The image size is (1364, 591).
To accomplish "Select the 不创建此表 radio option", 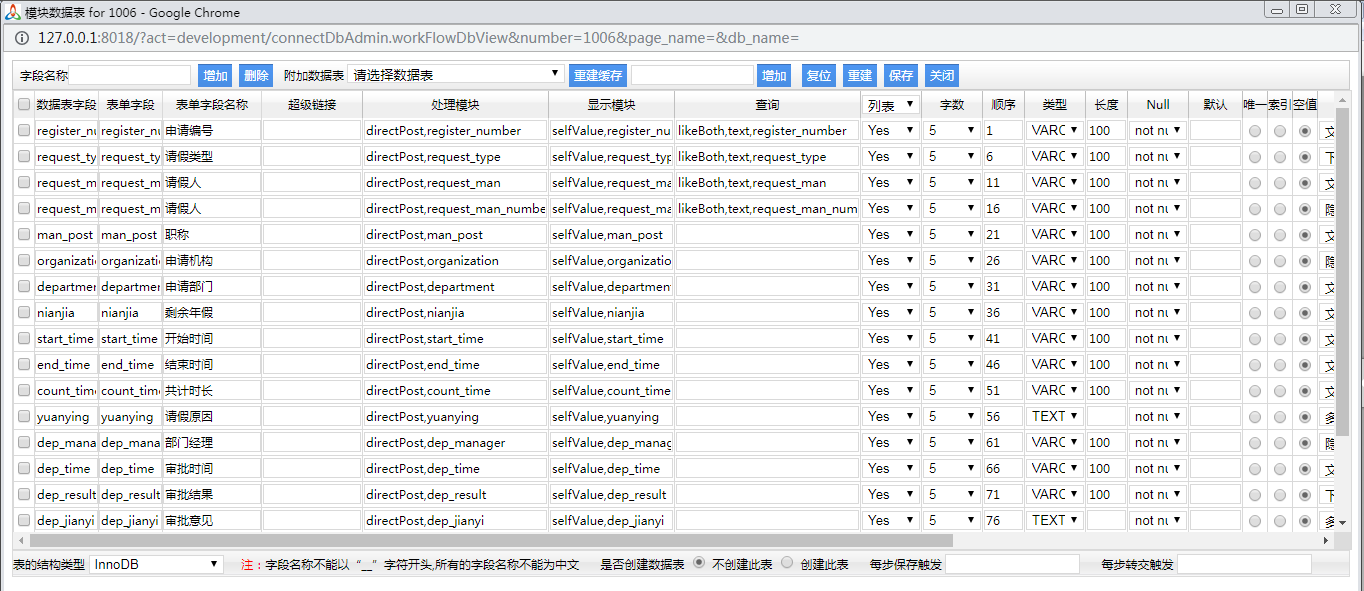I will [698, 563].
